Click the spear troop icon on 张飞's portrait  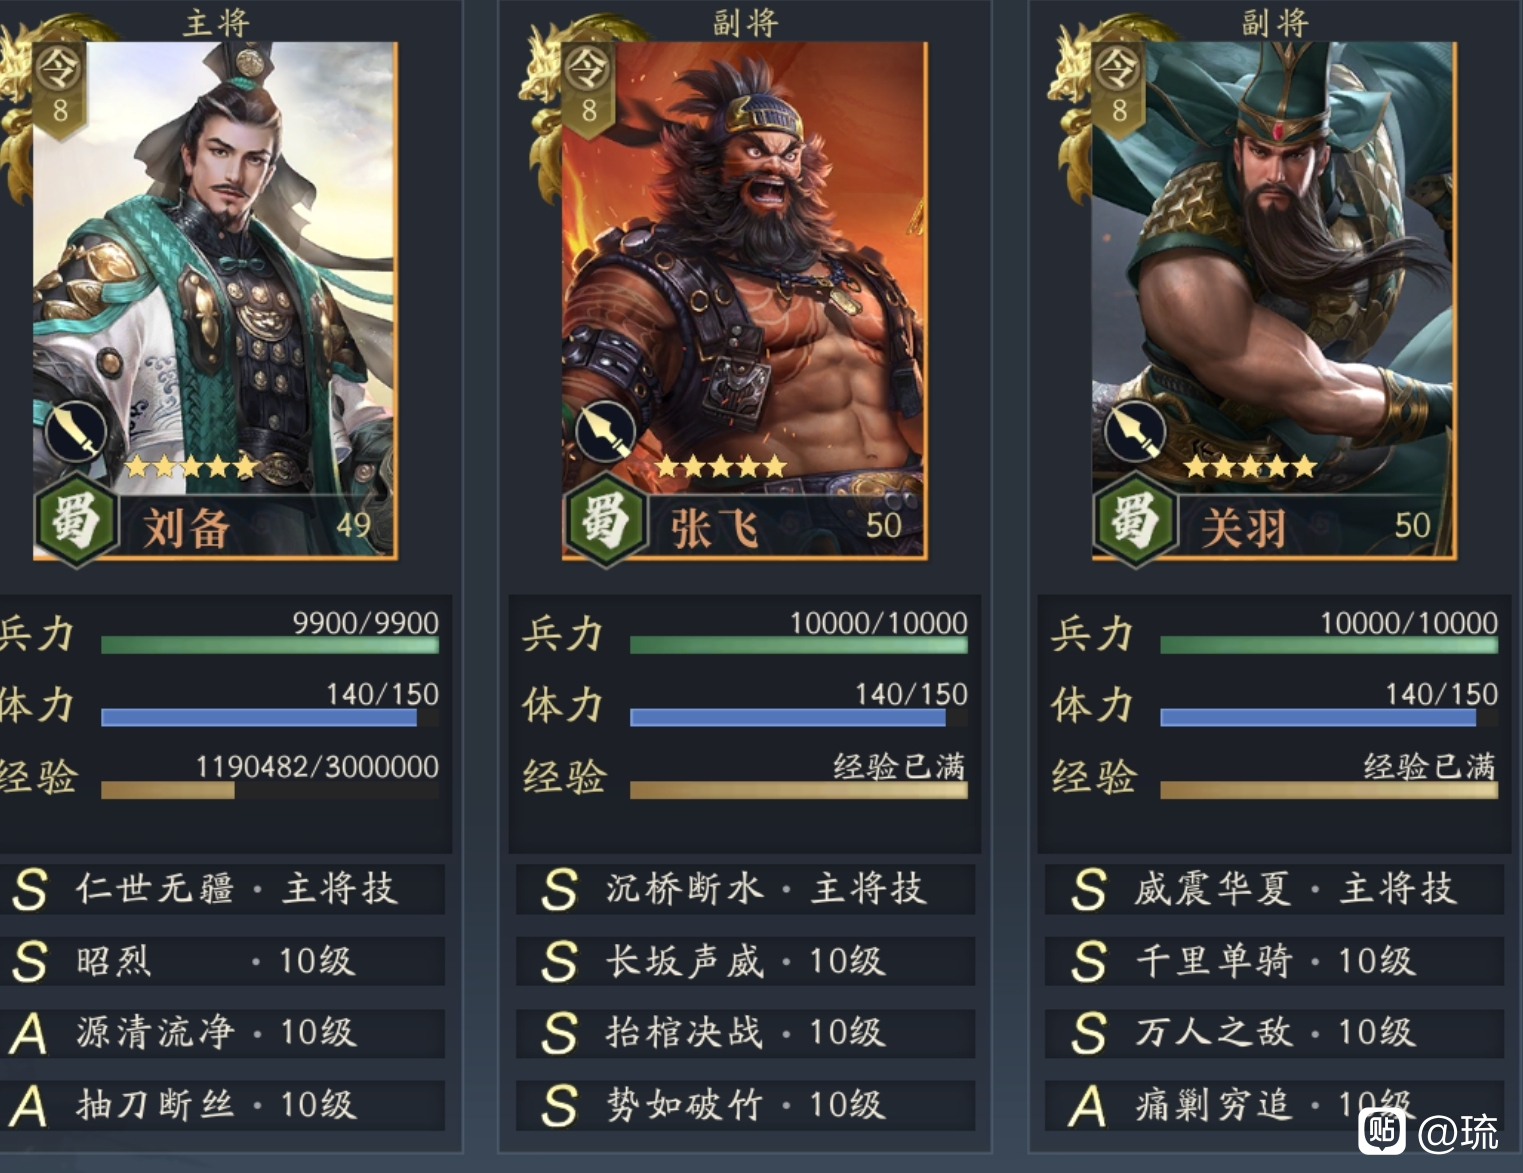pos(605,431)
